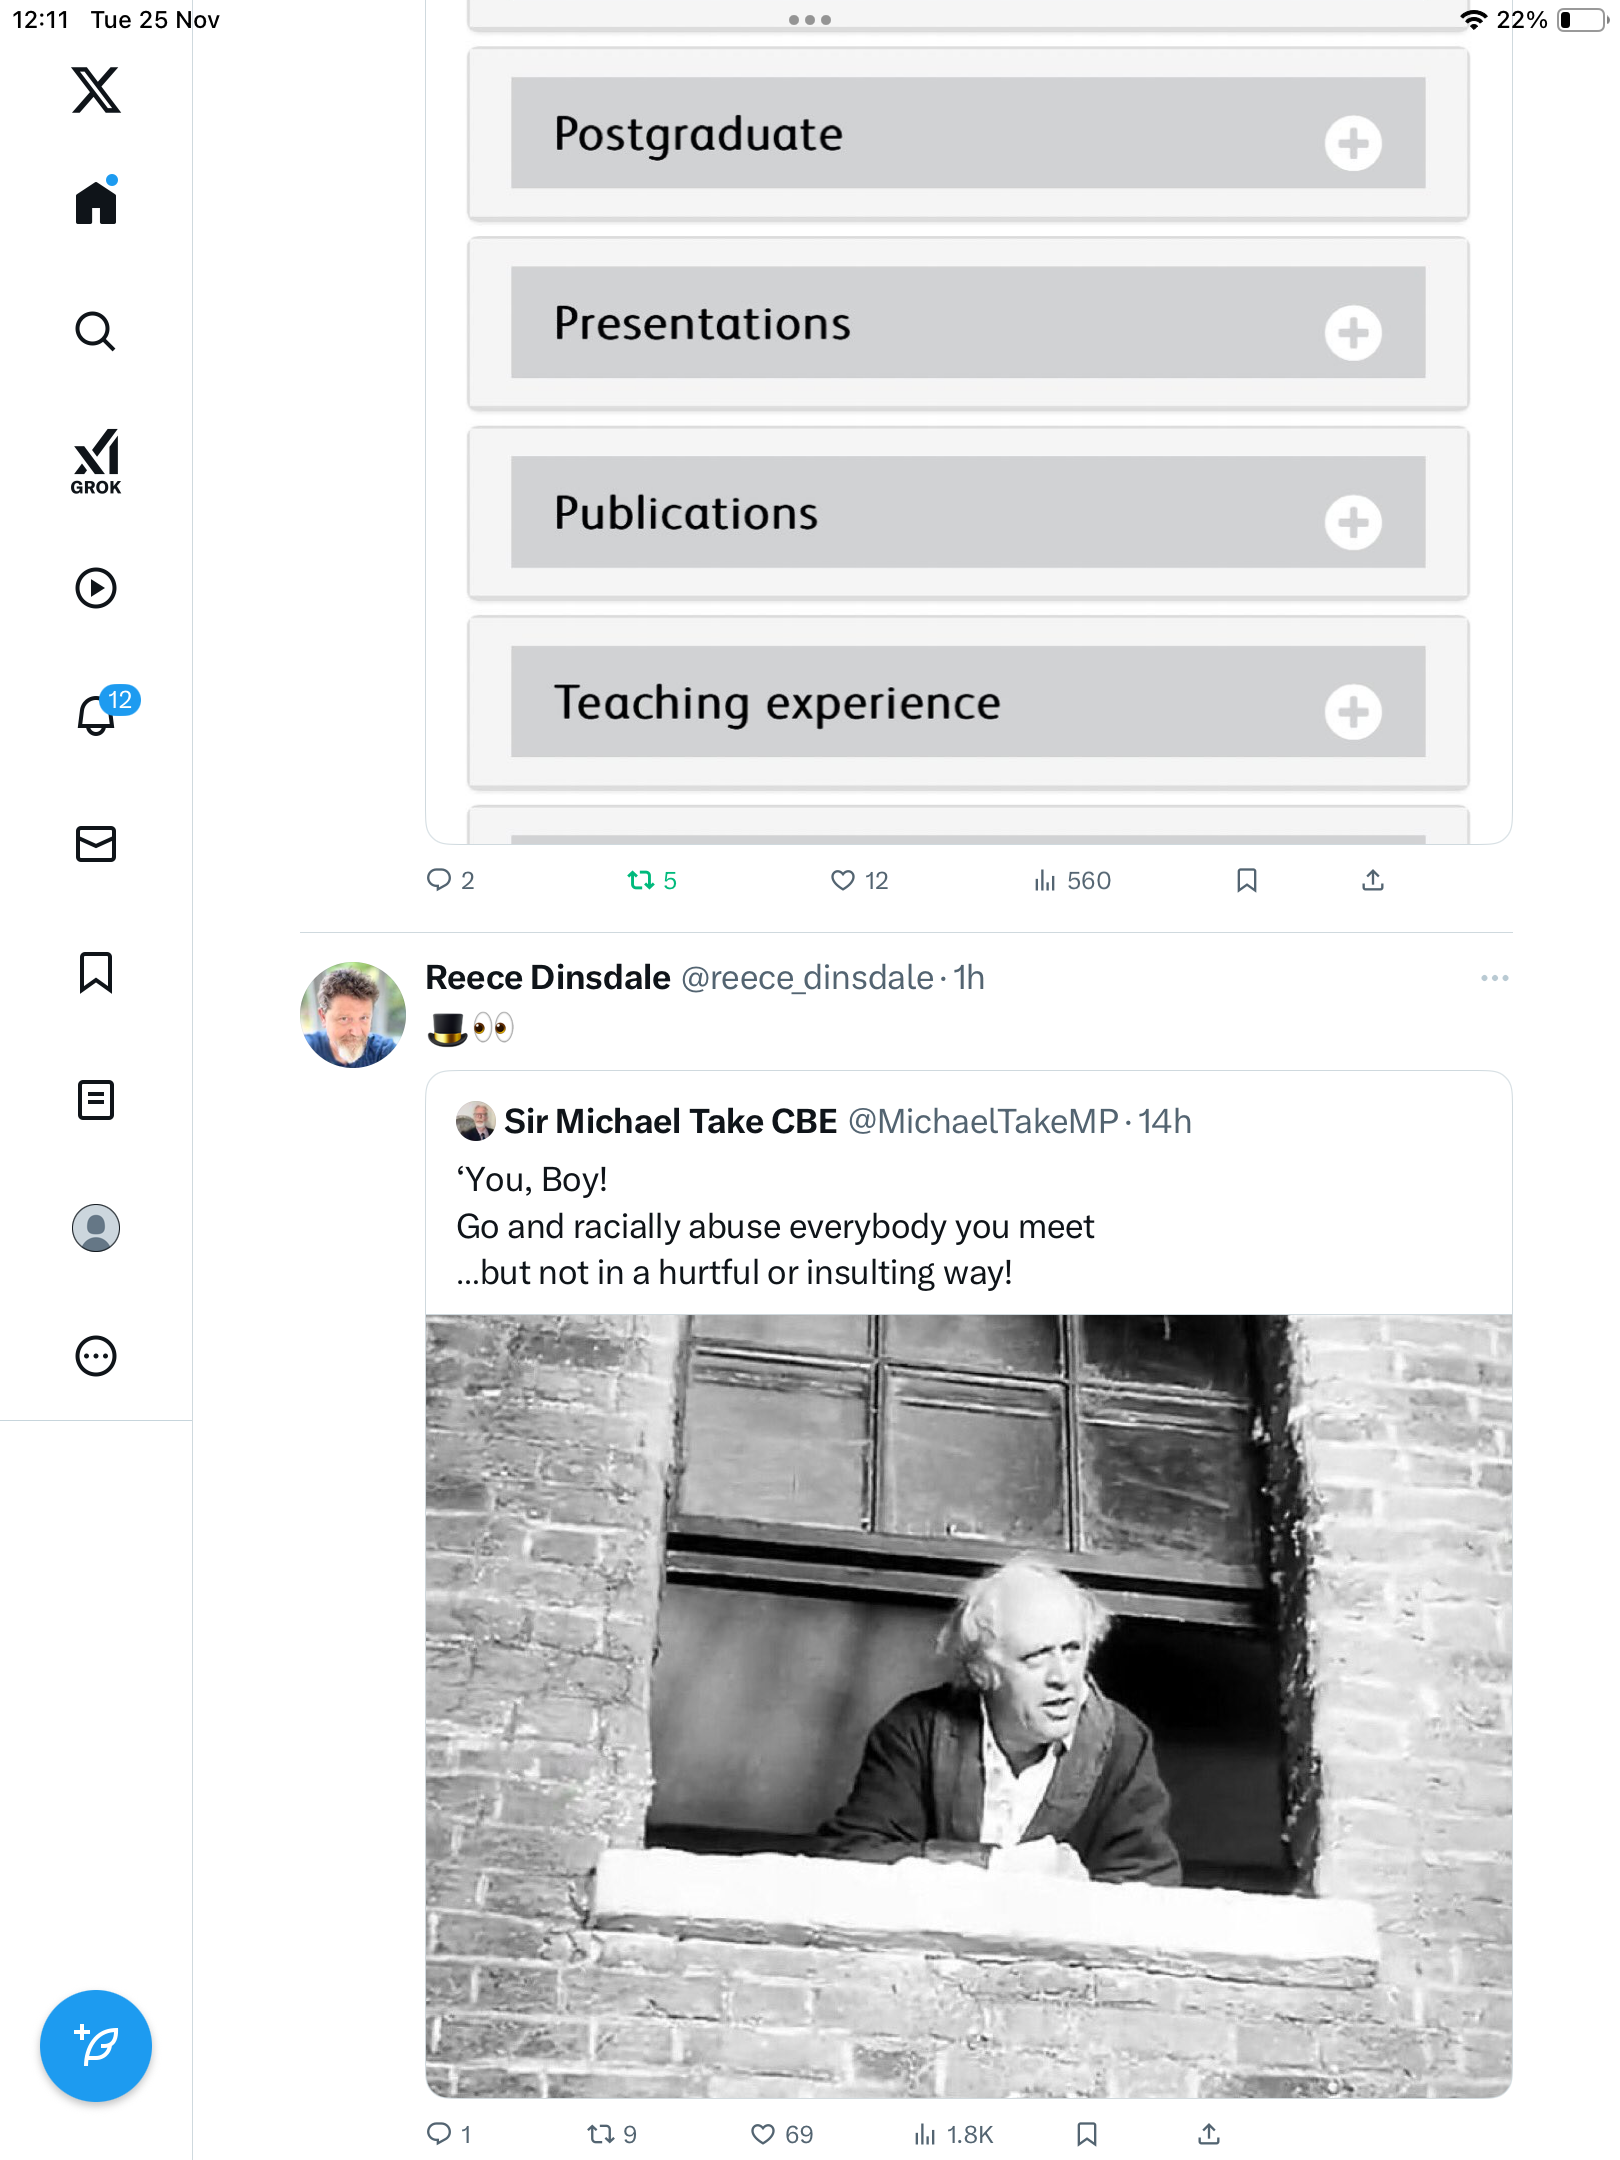Open Messages envelope icon
This screenshot has height=2160, width=1620.
click(x=96, y=844)
